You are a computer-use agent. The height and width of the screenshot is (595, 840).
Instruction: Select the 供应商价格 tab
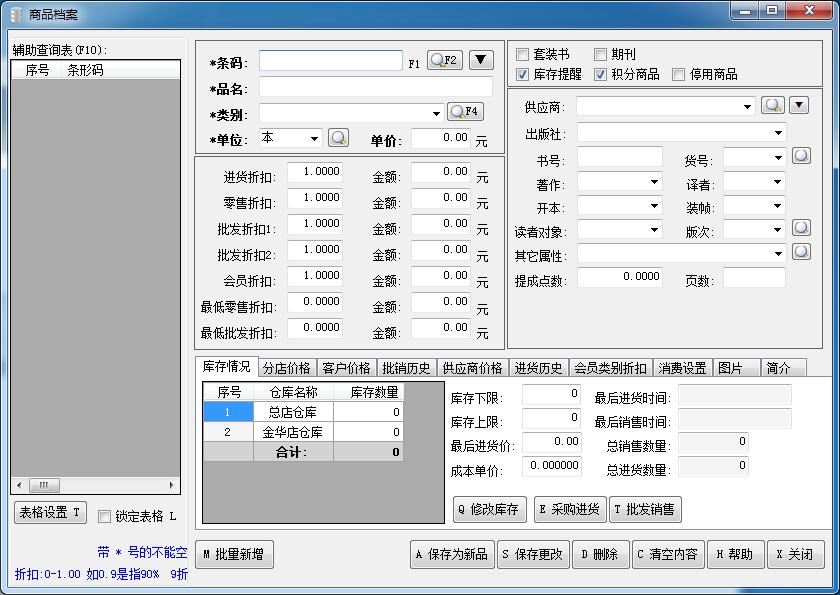click(x=472, y=368)
